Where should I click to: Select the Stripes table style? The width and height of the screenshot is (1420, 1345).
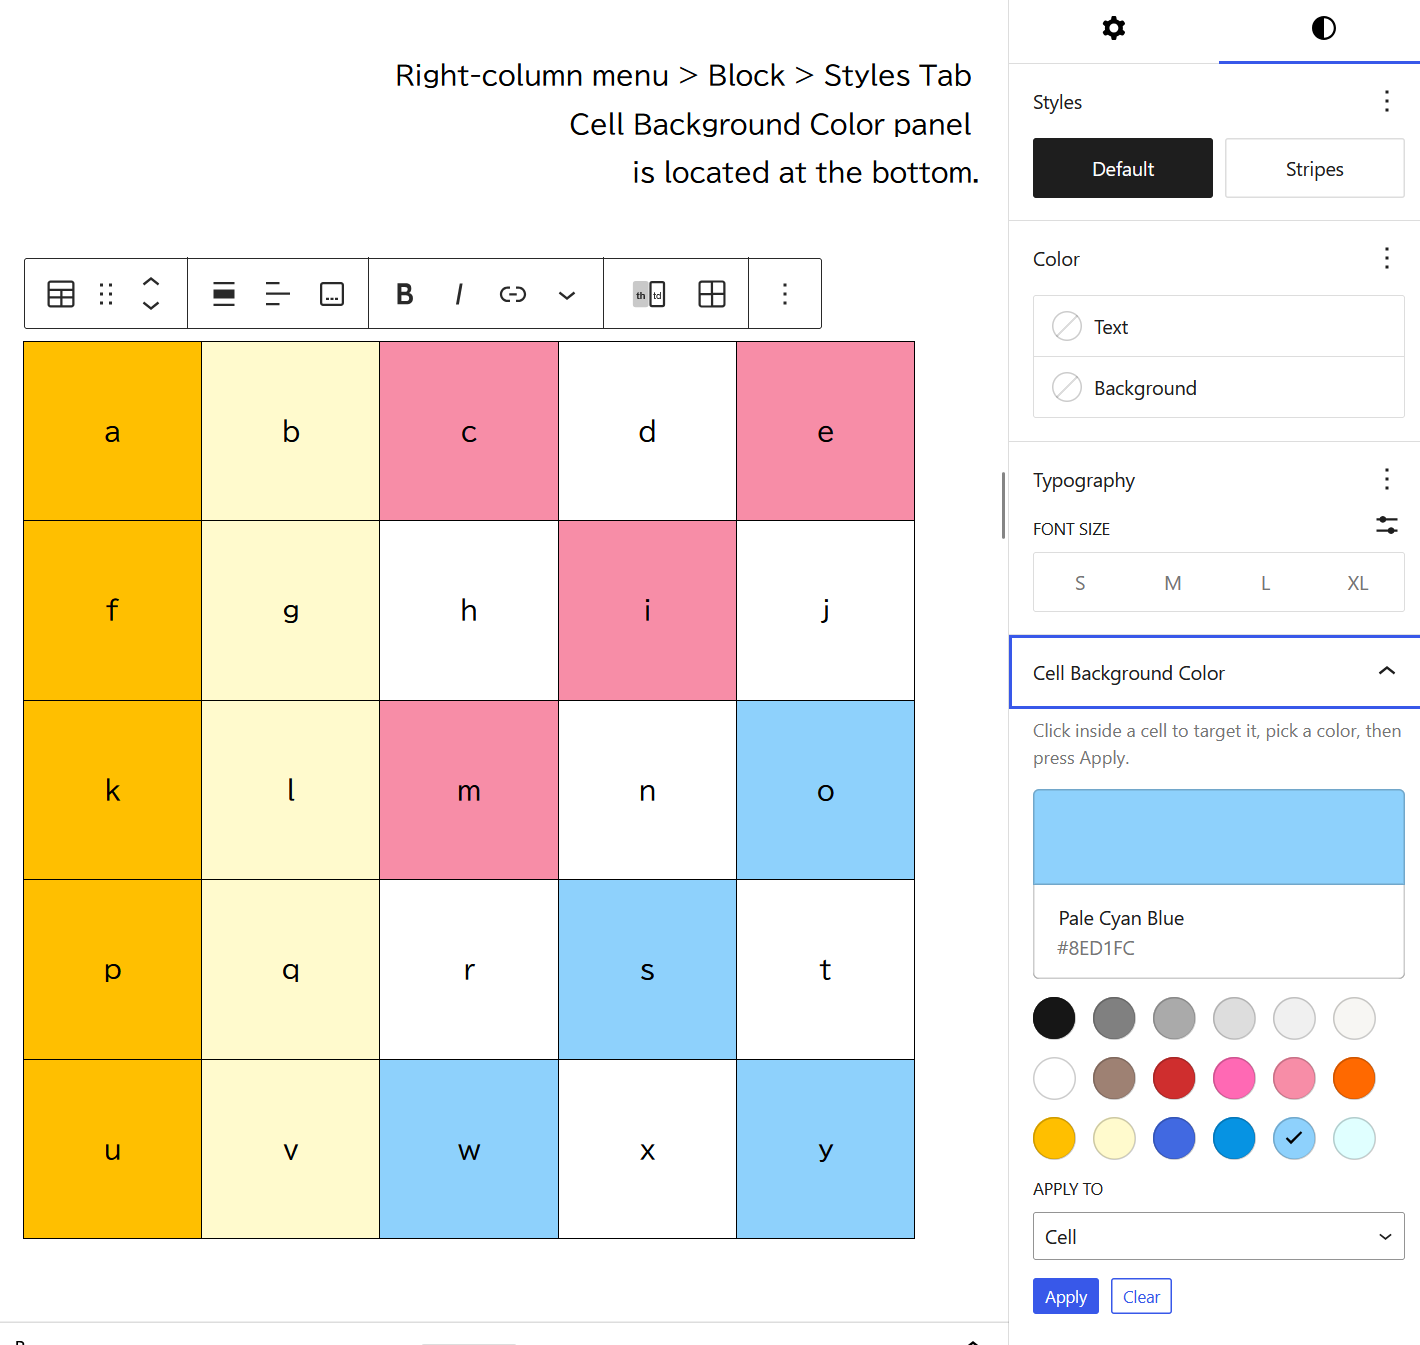click(1314, 168)
